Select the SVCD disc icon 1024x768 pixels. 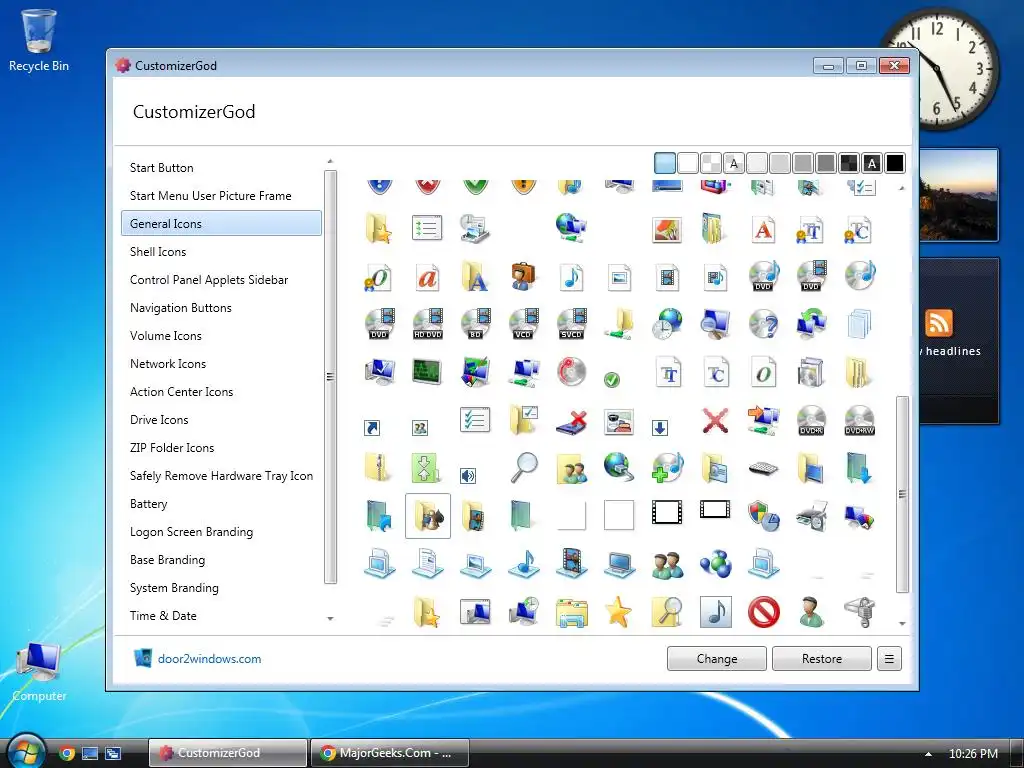tap(571, 324)
